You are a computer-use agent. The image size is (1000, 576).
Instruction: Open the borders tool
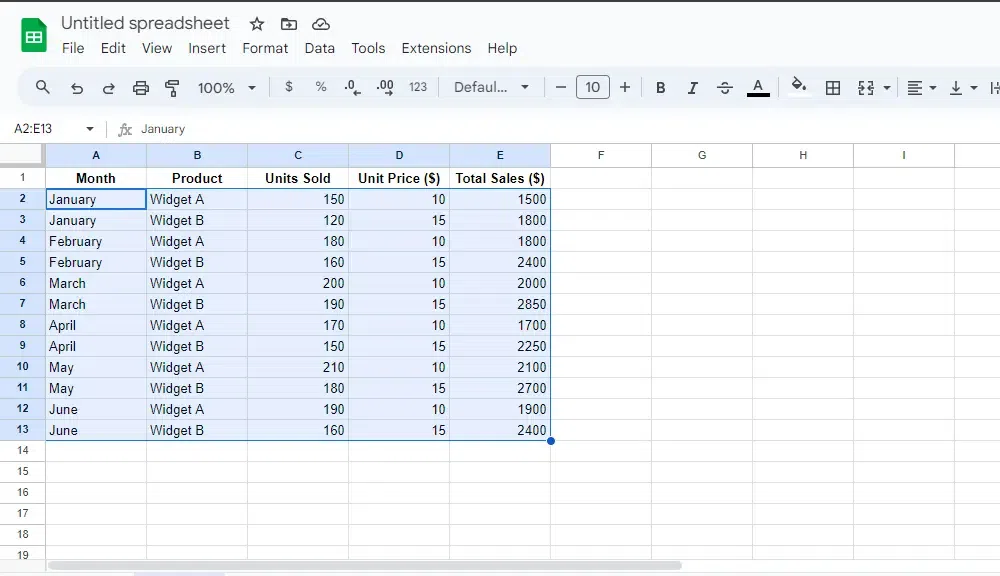[832, 88]
